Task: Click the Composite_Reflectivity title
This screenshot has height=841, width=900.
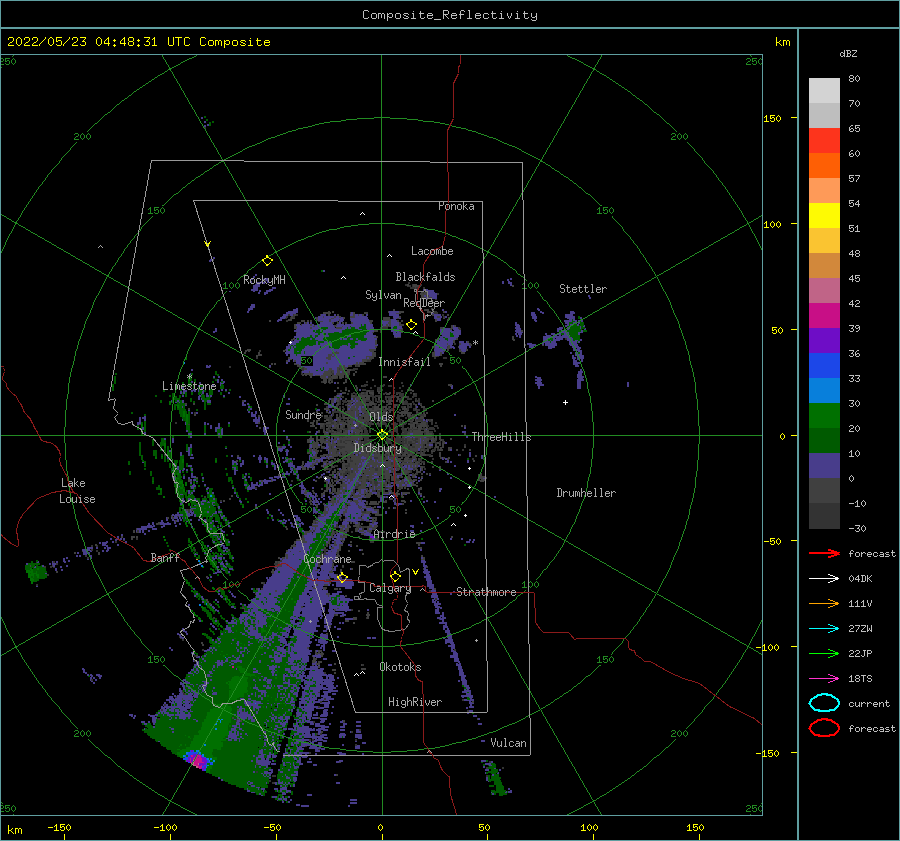Action: click(450, 15)
